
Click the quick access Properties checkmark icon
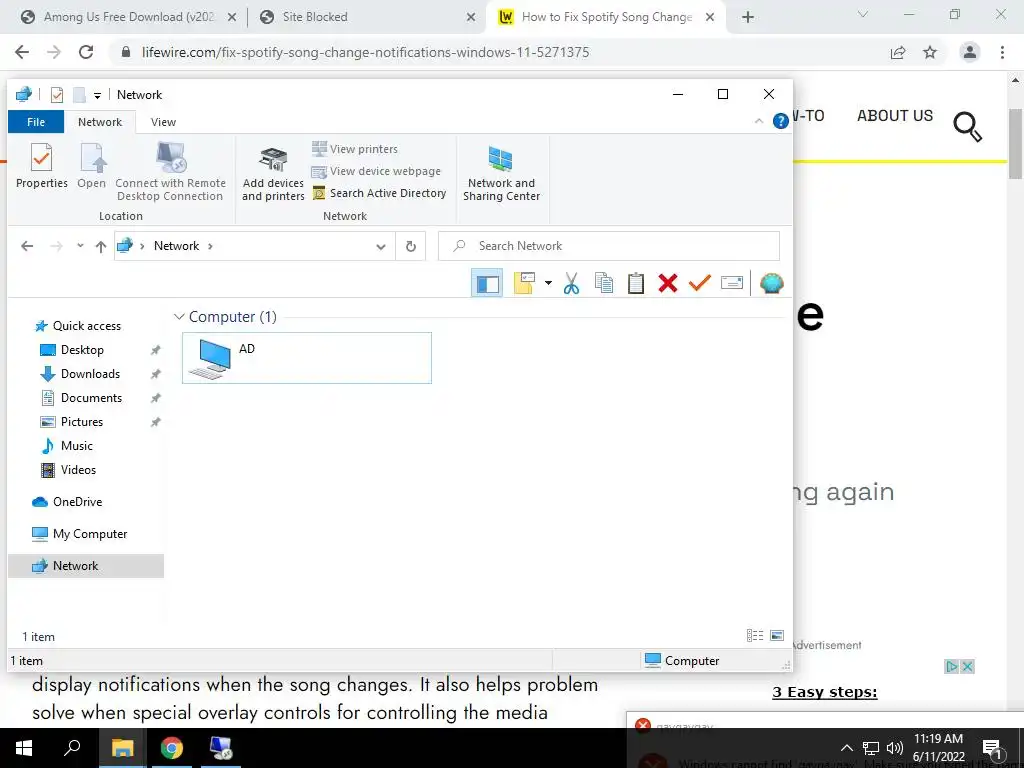57,95
